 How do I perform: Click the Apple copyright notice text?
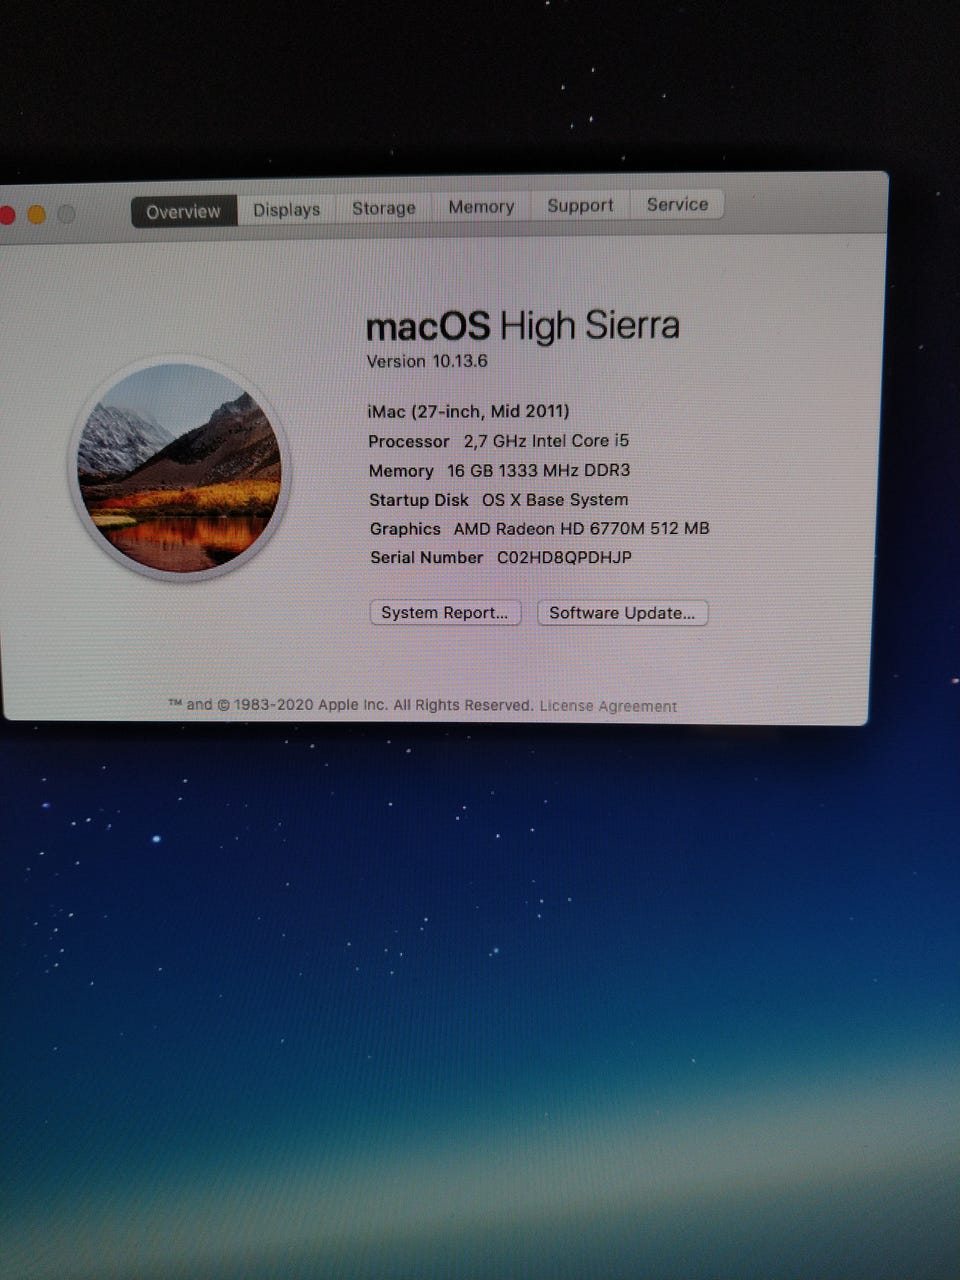click(350, 705)
